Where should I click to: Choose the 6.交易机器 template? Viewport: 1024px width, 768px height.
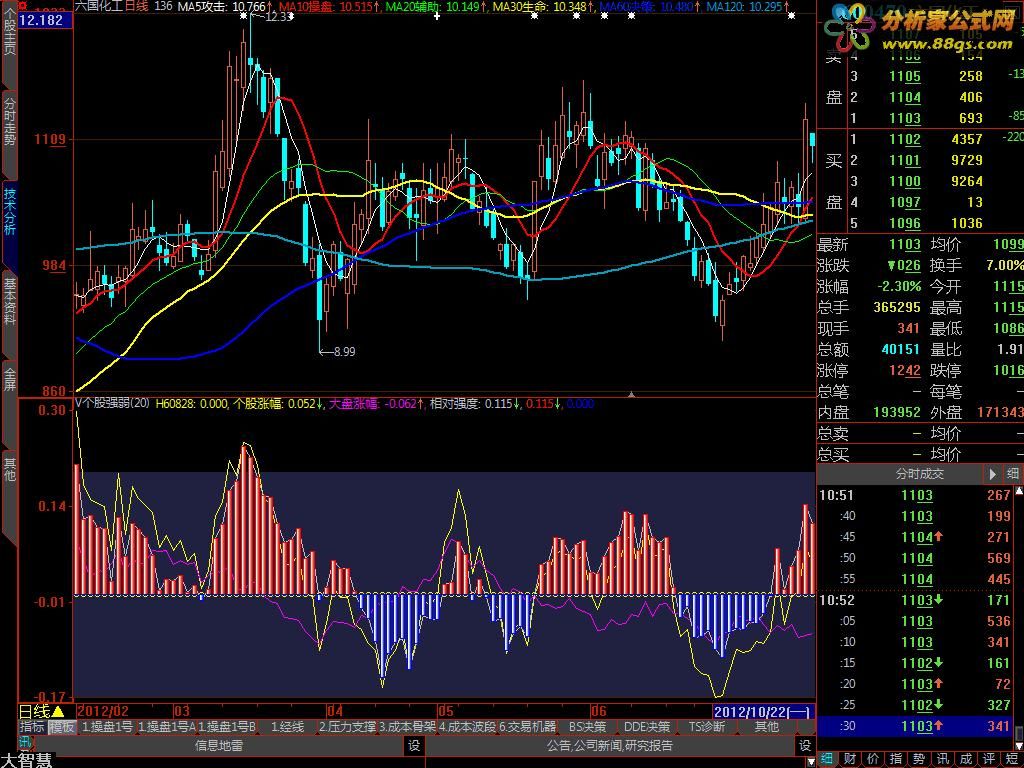[528, 727]
